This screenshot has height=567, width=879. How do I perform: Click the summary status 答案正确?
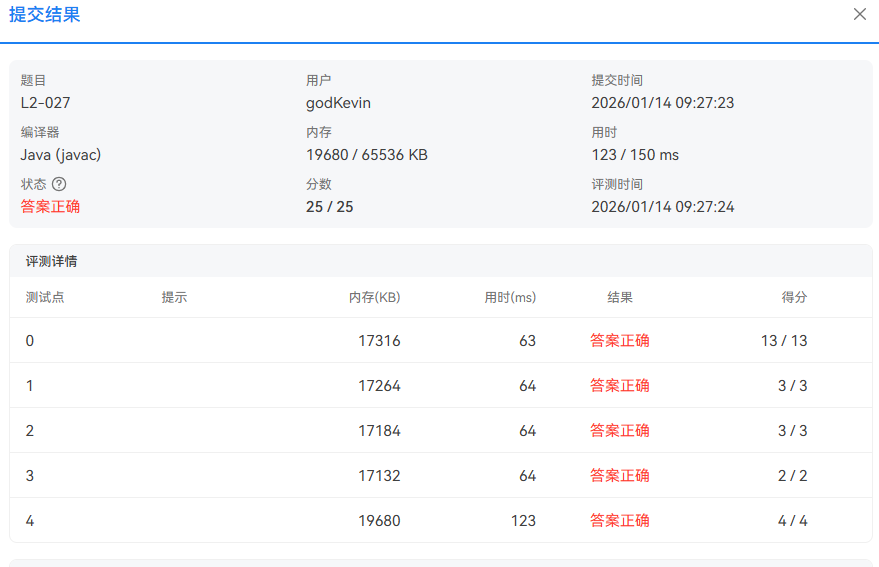pyautogui.click(x=50, y=207)
